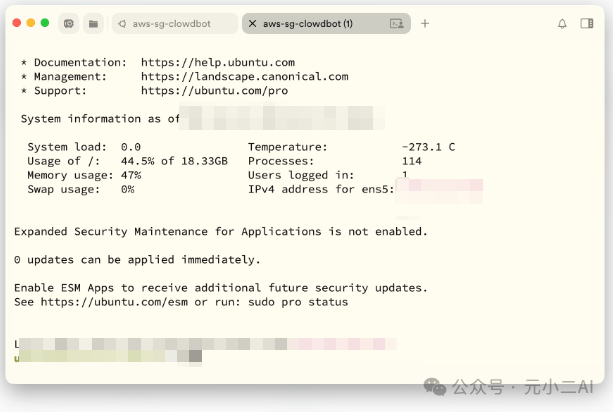Switch to the aws-sg-clowdbot tab

point(175,24)
